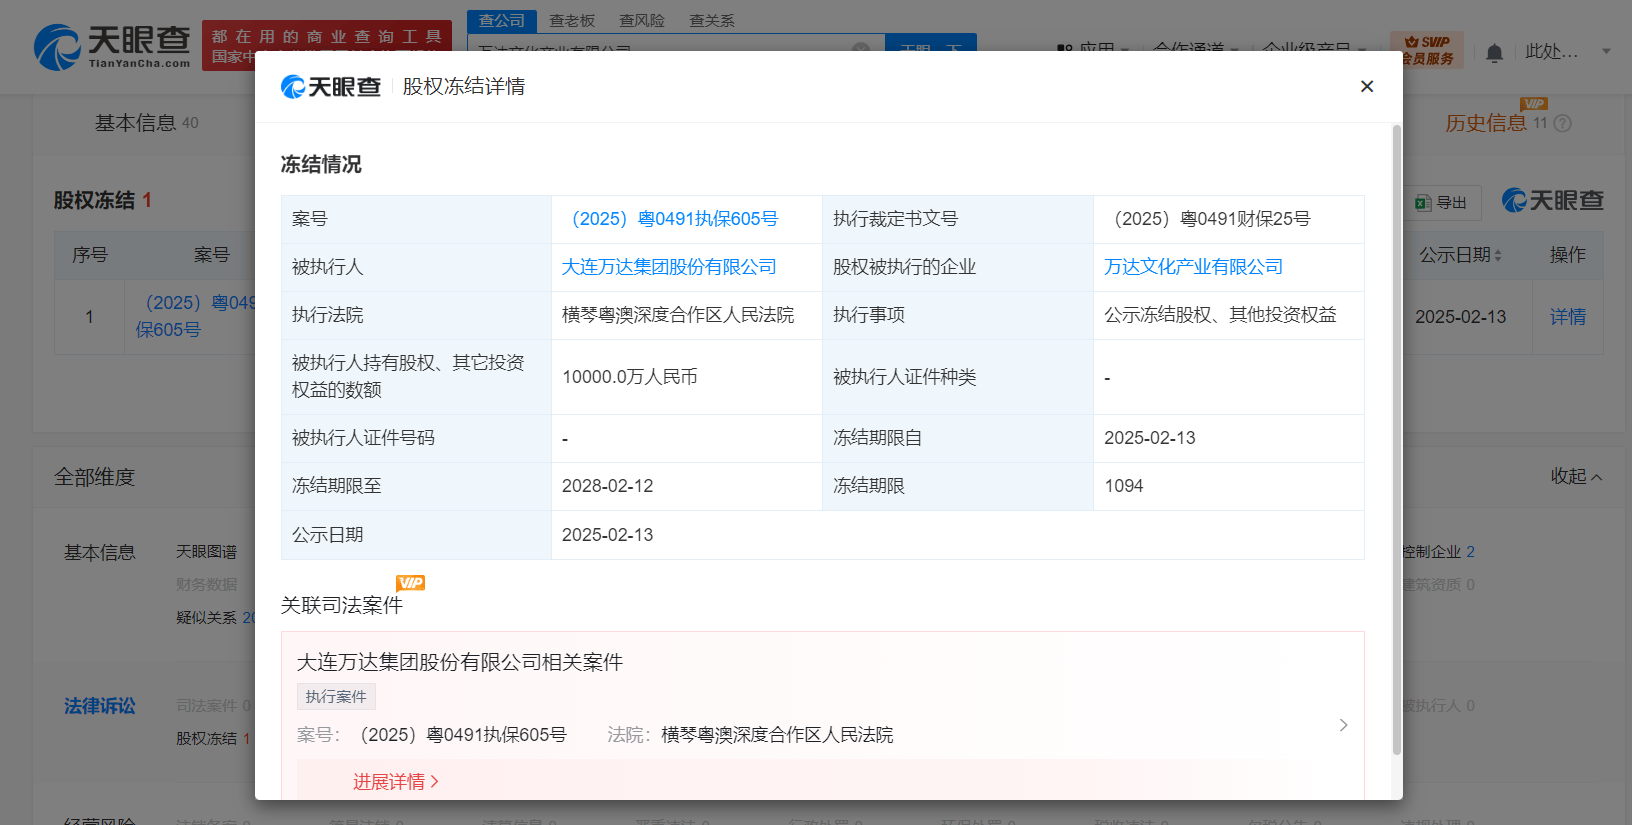Image resolution: width=1632 pixels, height=825 pixels.
Task: Open 基本信息 40 tab
Action: pyautogui.click(x=146, y=123)
